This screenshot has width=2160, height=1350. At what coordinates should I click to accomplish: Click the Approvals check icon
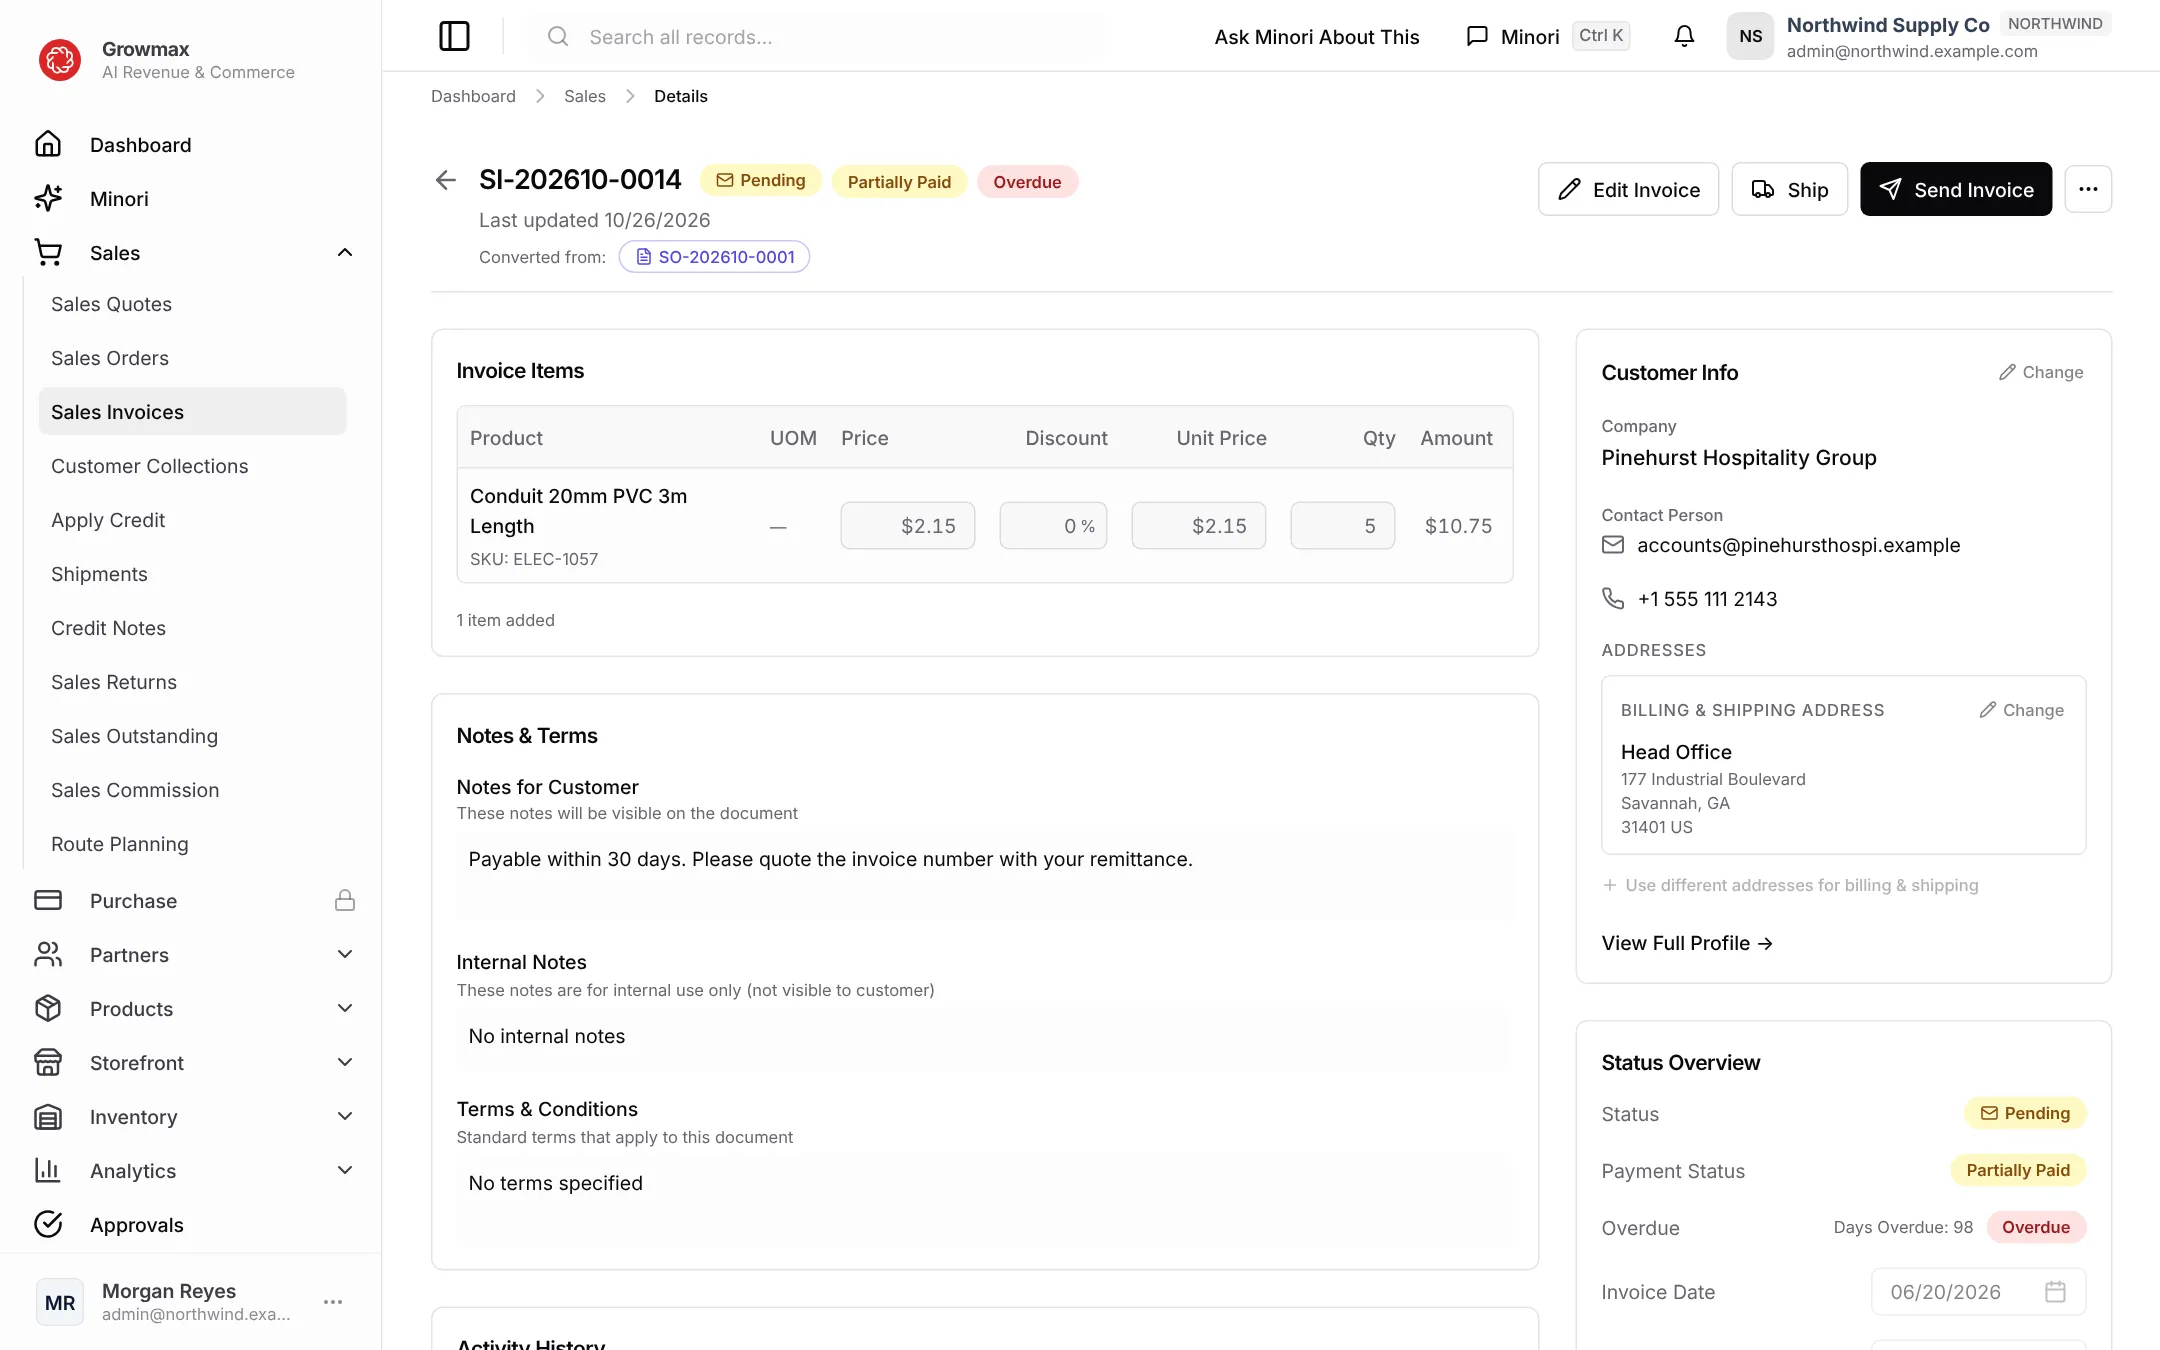(48, 1225)
